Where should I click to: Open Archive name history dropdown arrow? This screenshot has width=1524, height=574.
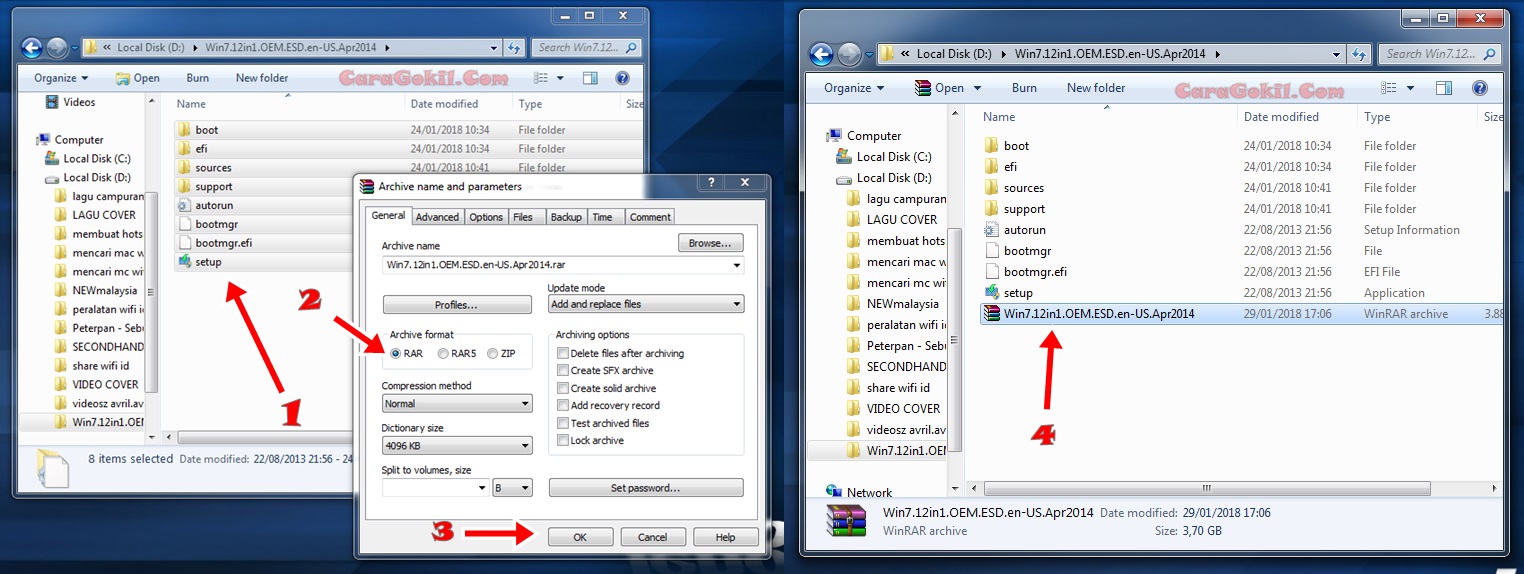pyautogui.click(x=737, y=265)
